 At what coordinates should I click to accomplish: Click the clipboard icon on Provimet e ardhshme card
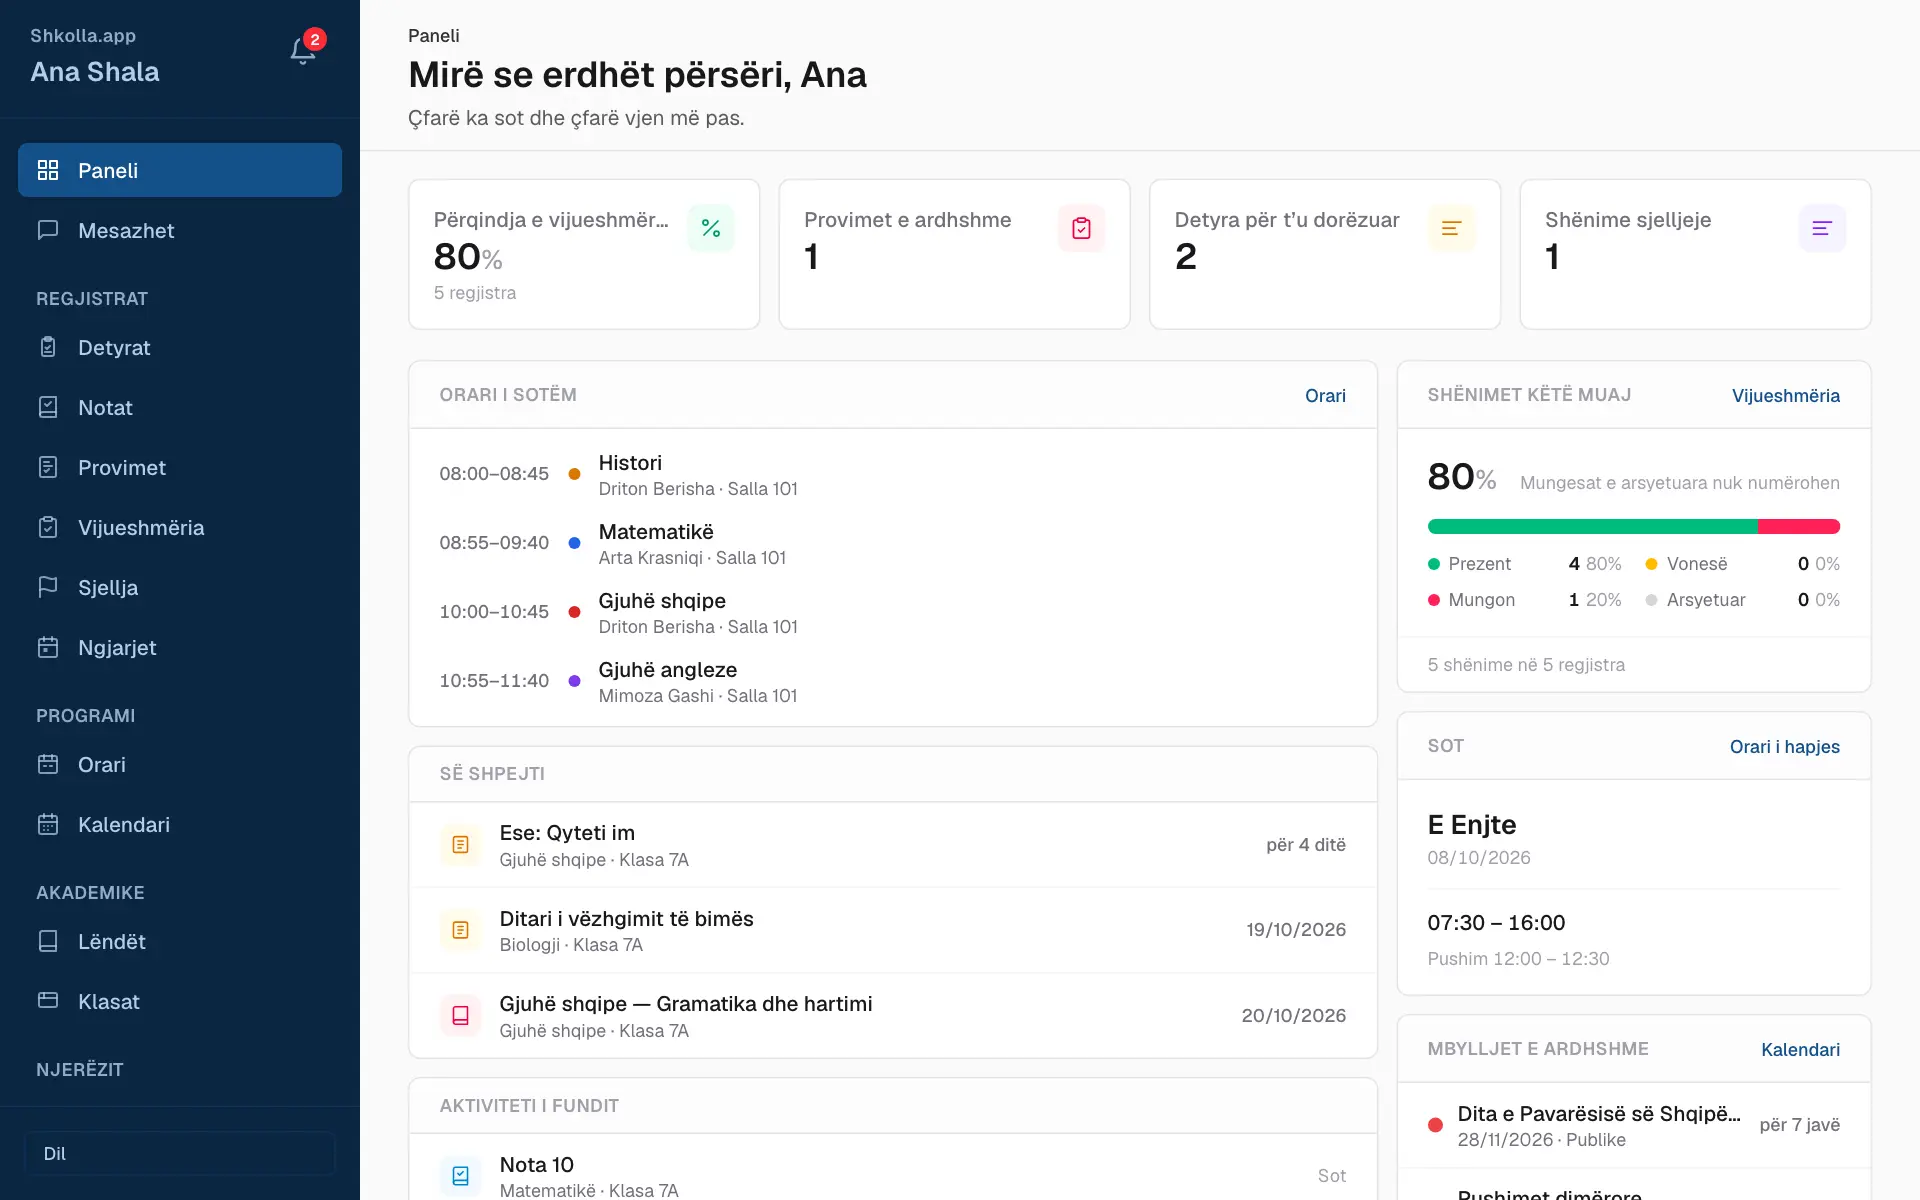[x=1081, y=228]
